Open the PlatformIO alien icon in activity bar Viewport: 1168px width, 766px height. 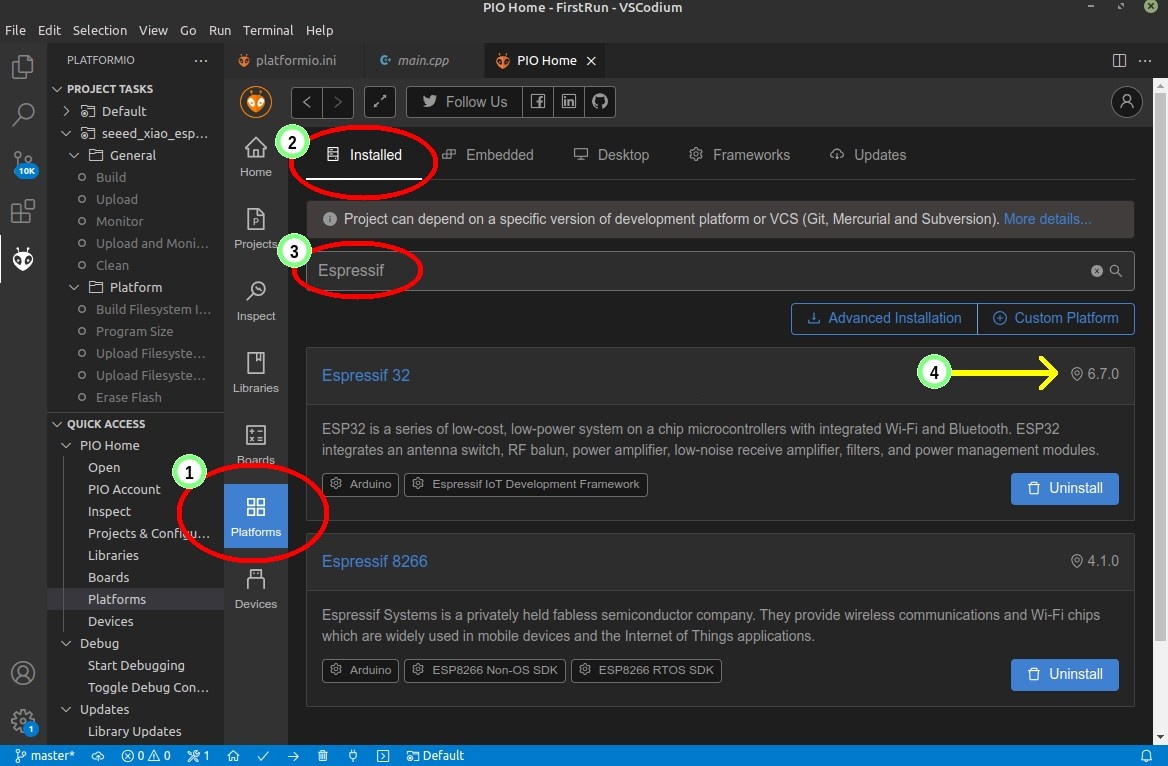[23, 259]
